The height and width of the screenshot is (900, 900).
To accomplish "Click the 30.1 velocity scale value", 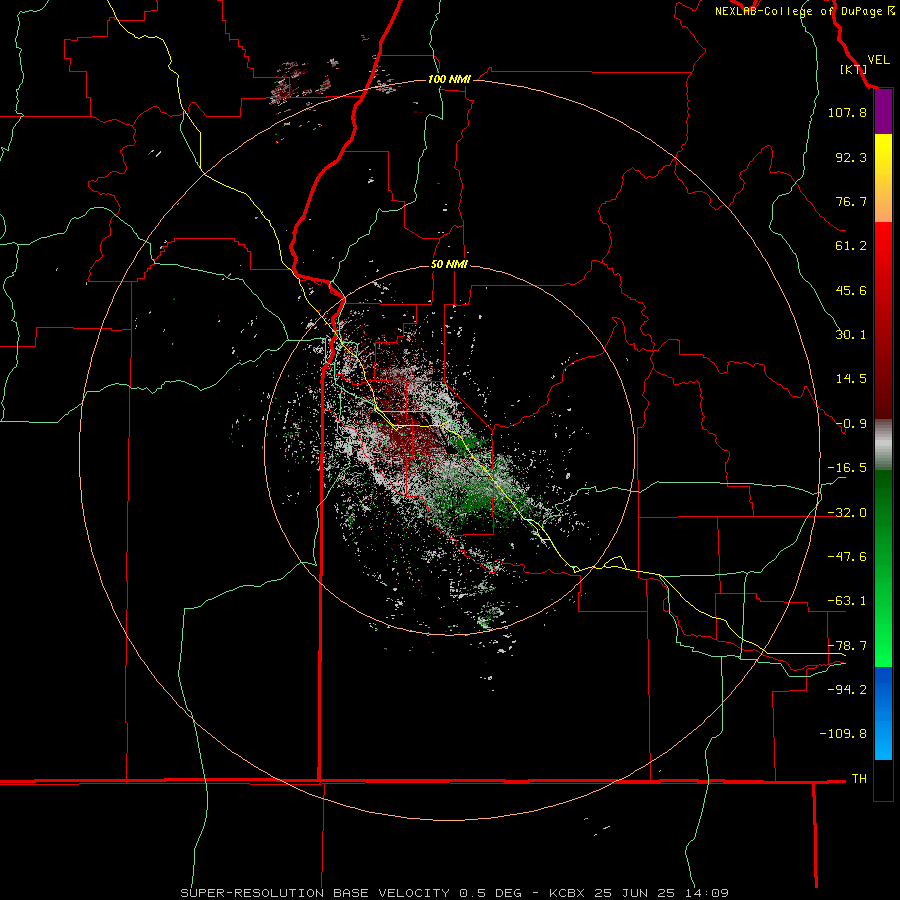I will click(x=851, y=335).
